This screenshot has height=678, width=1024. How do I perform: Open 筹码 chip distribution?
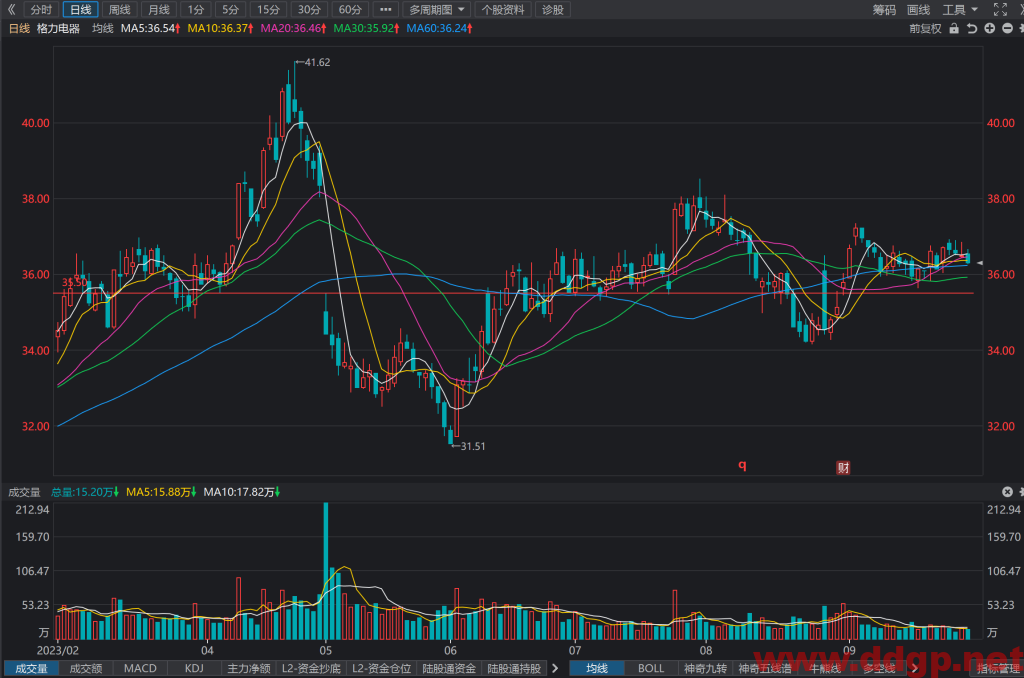[x=884, y=10]
